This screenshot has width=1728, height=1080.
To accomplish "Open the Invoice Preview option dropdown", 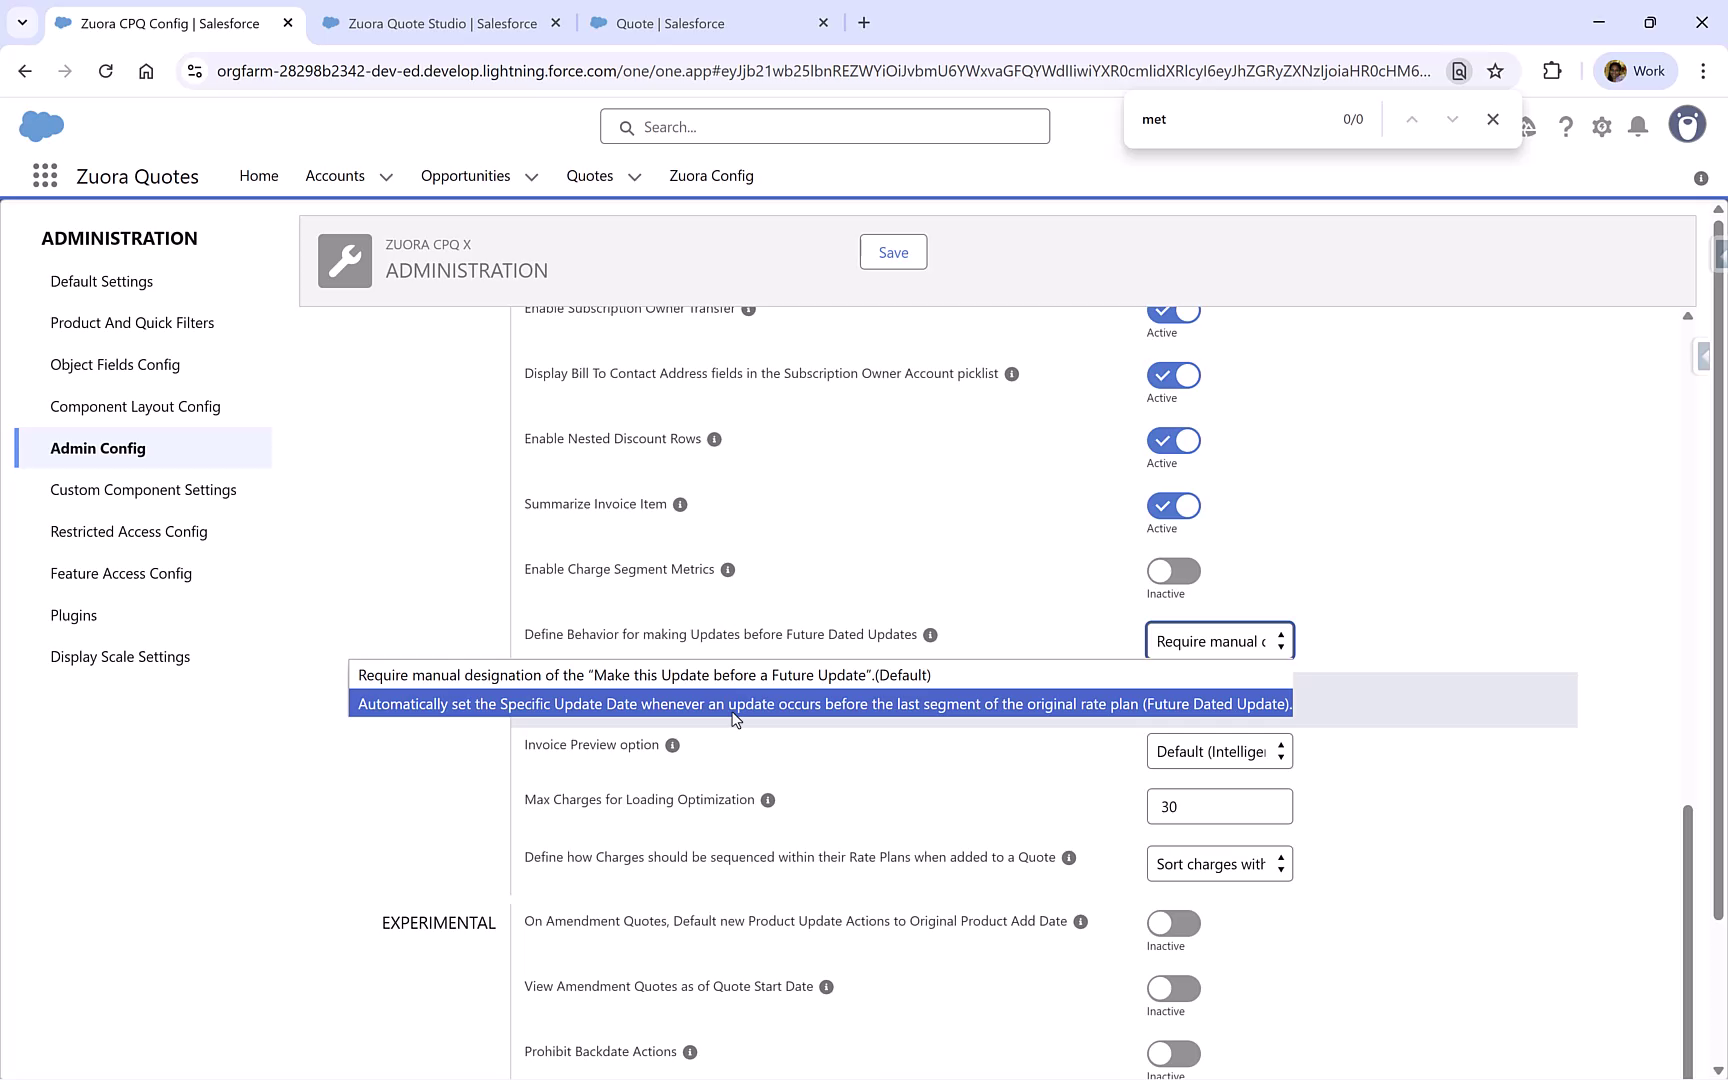I will pyautogui.click(x=1219, y=751).
